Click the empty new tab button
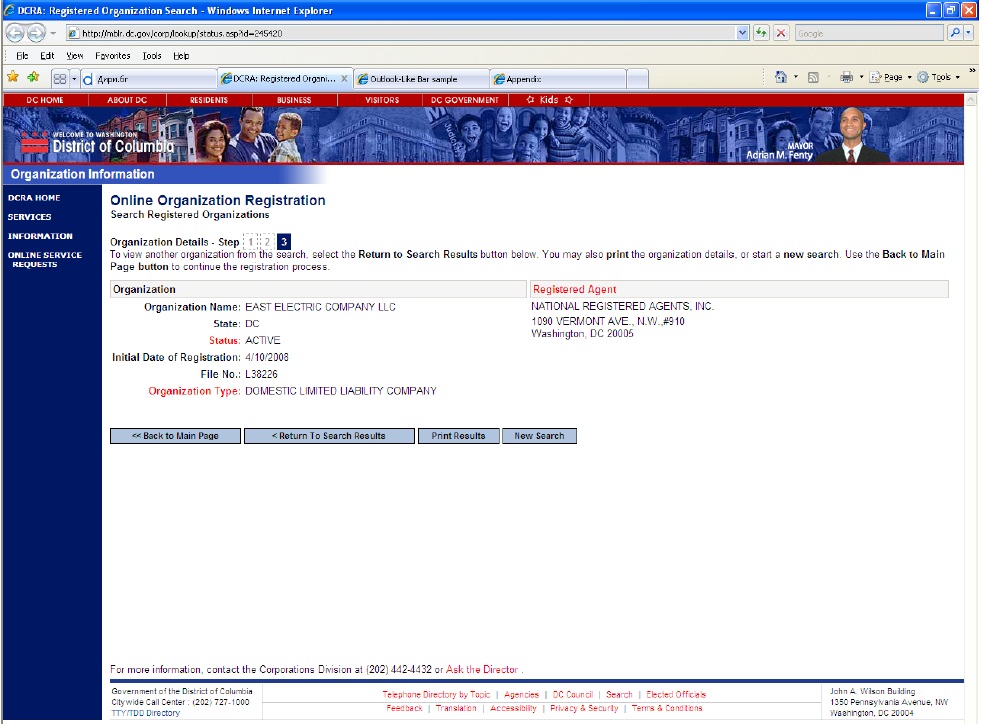Screen dimensions: 982x724 point(638,79)
